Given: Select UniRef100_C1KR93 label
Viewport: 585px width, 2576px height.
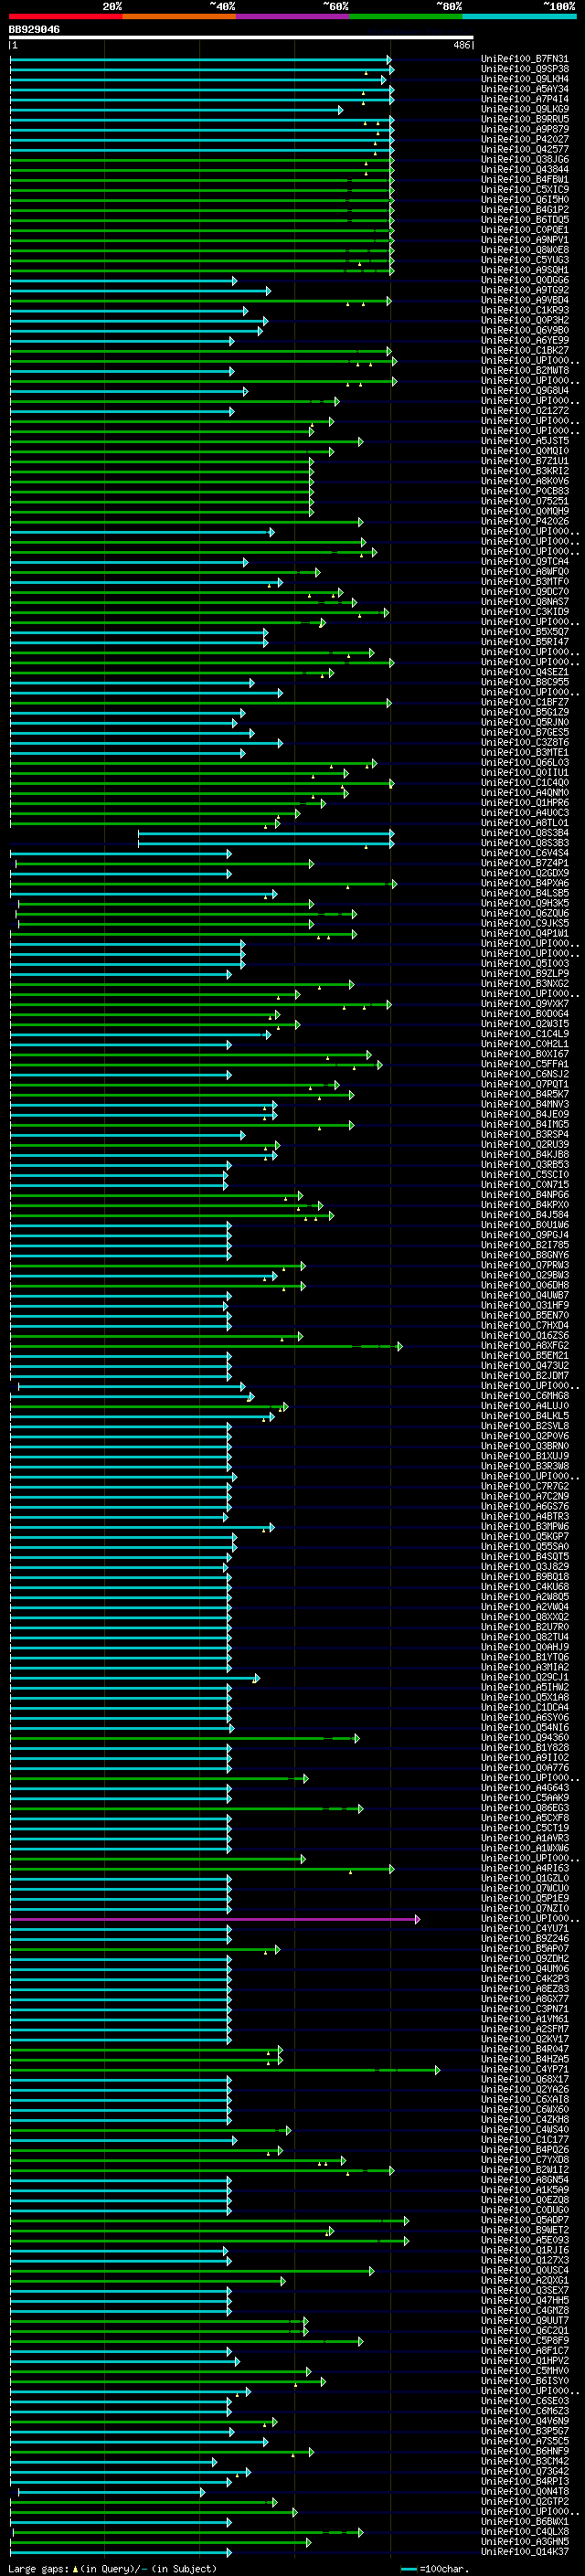Looking at the screenshot, I should (x=525, y=310).
